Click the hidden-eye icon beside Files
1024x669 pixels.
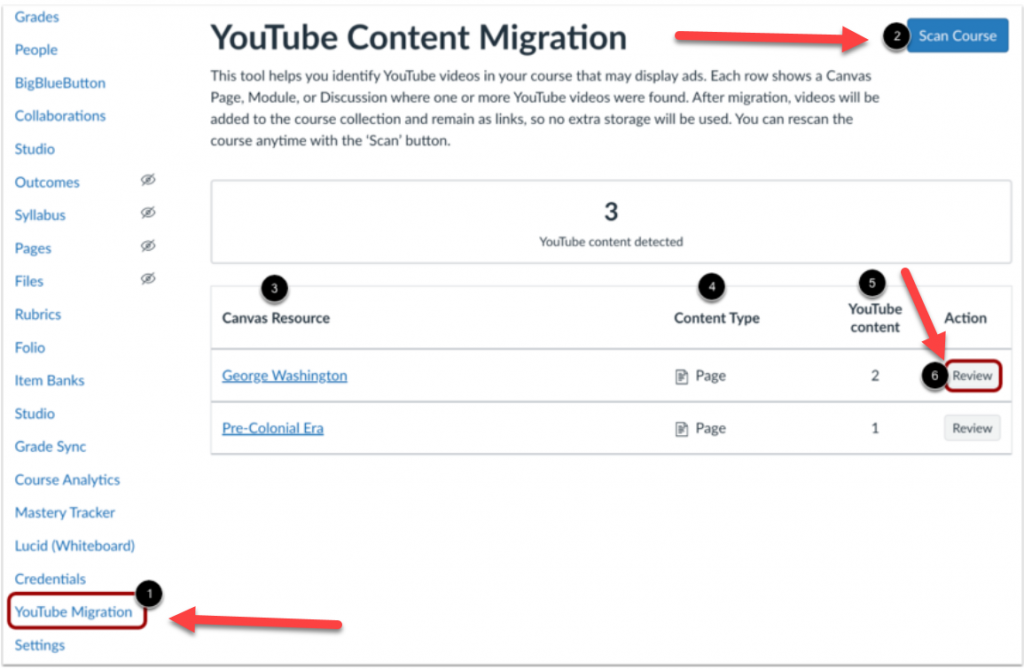tap(148, 280)
